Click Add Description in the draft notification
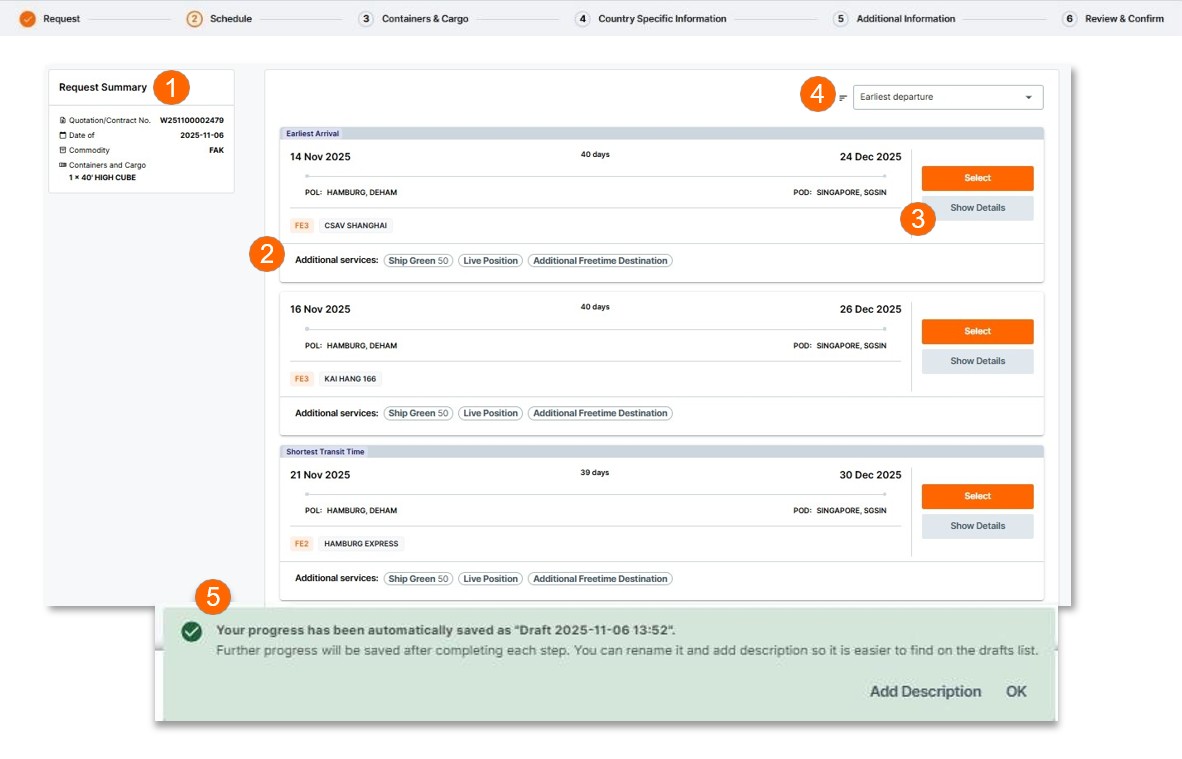The height and width of the screenshot is (759, 1182). [925, 692]
